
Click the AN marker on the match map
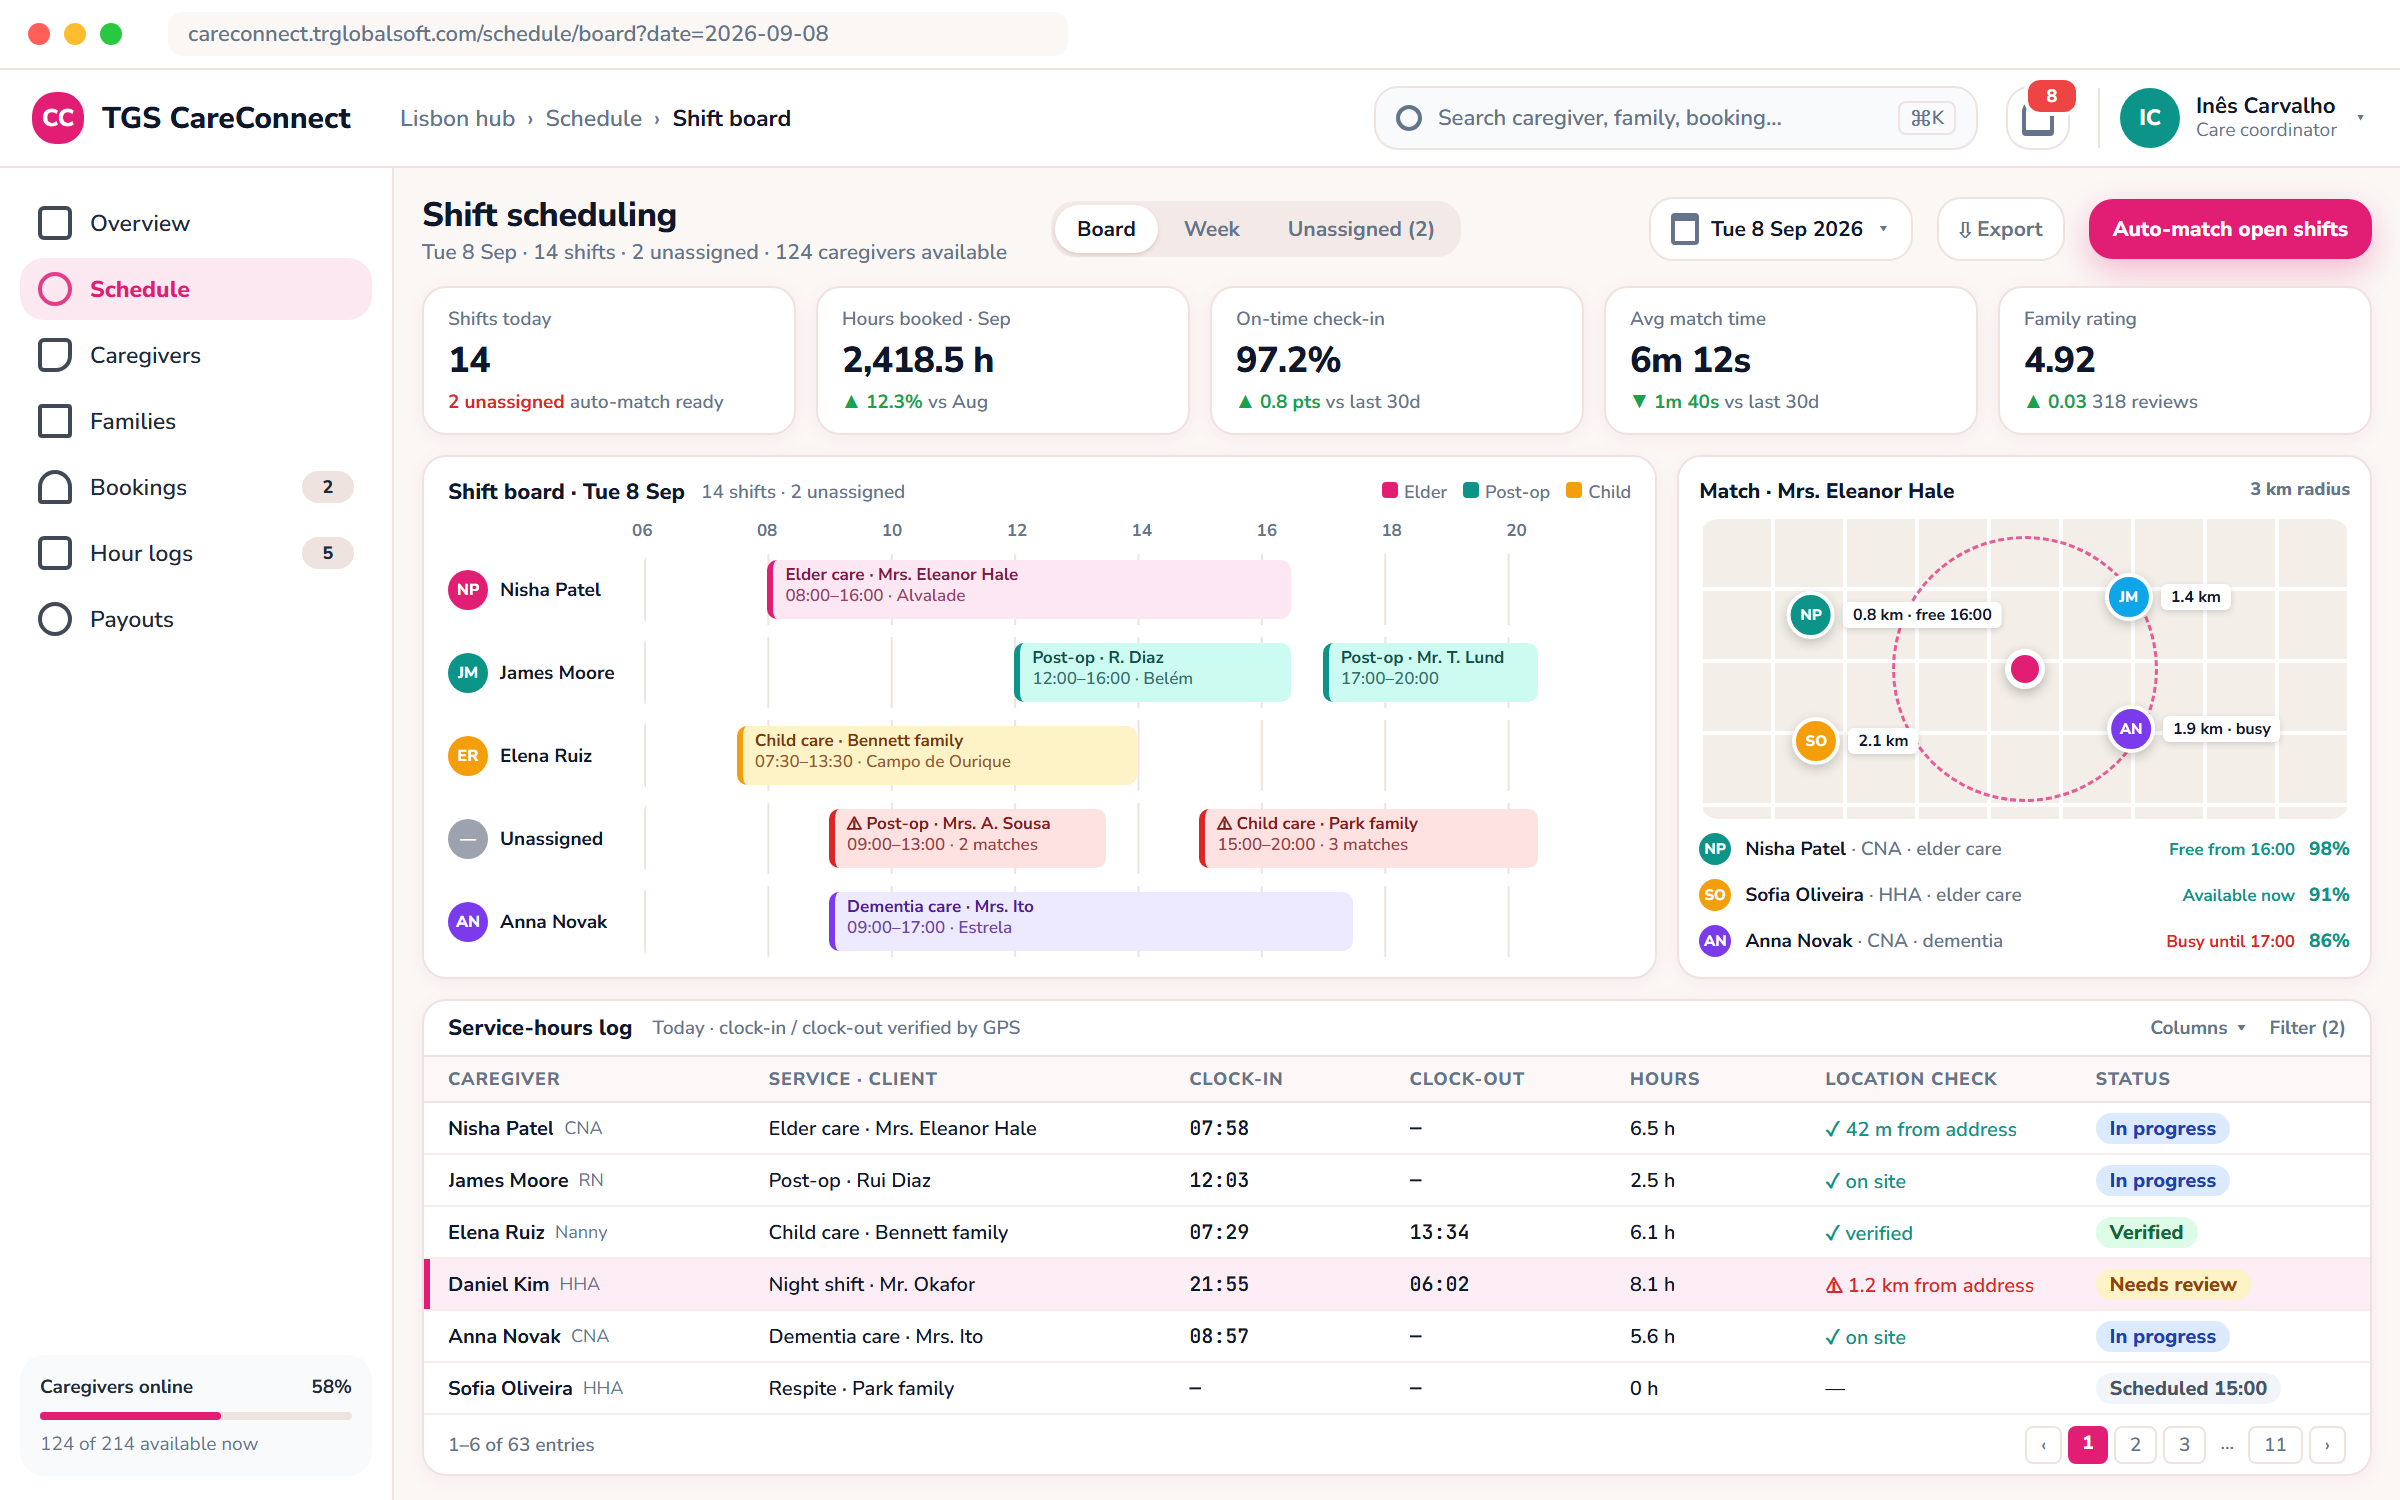pos(2130,729)
